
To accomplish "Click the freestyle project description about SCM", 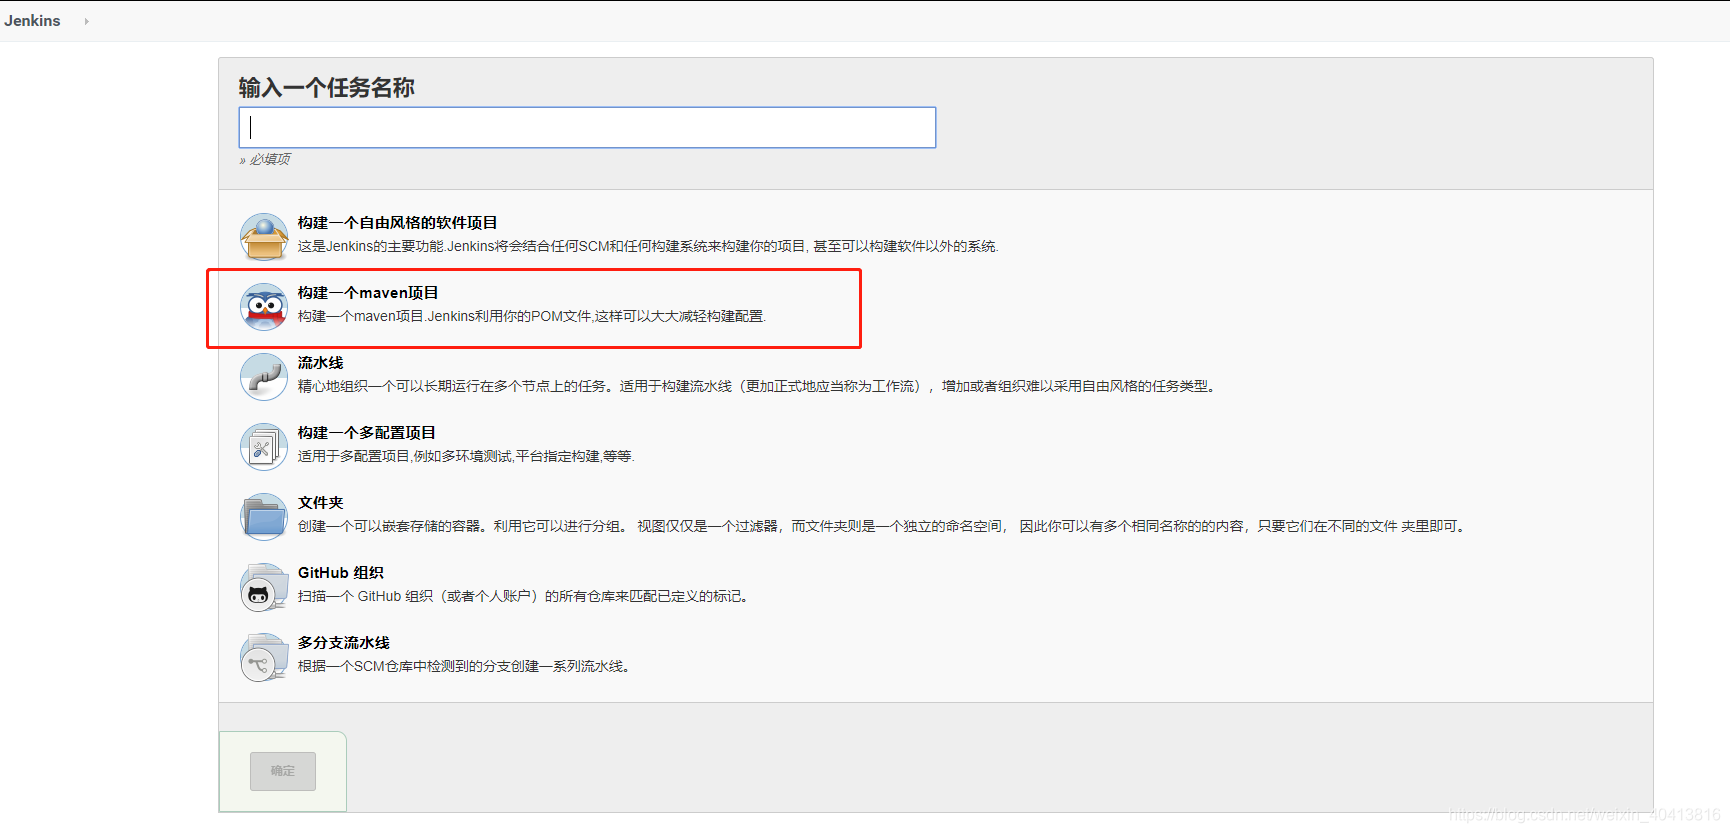I will click(648, 246).
